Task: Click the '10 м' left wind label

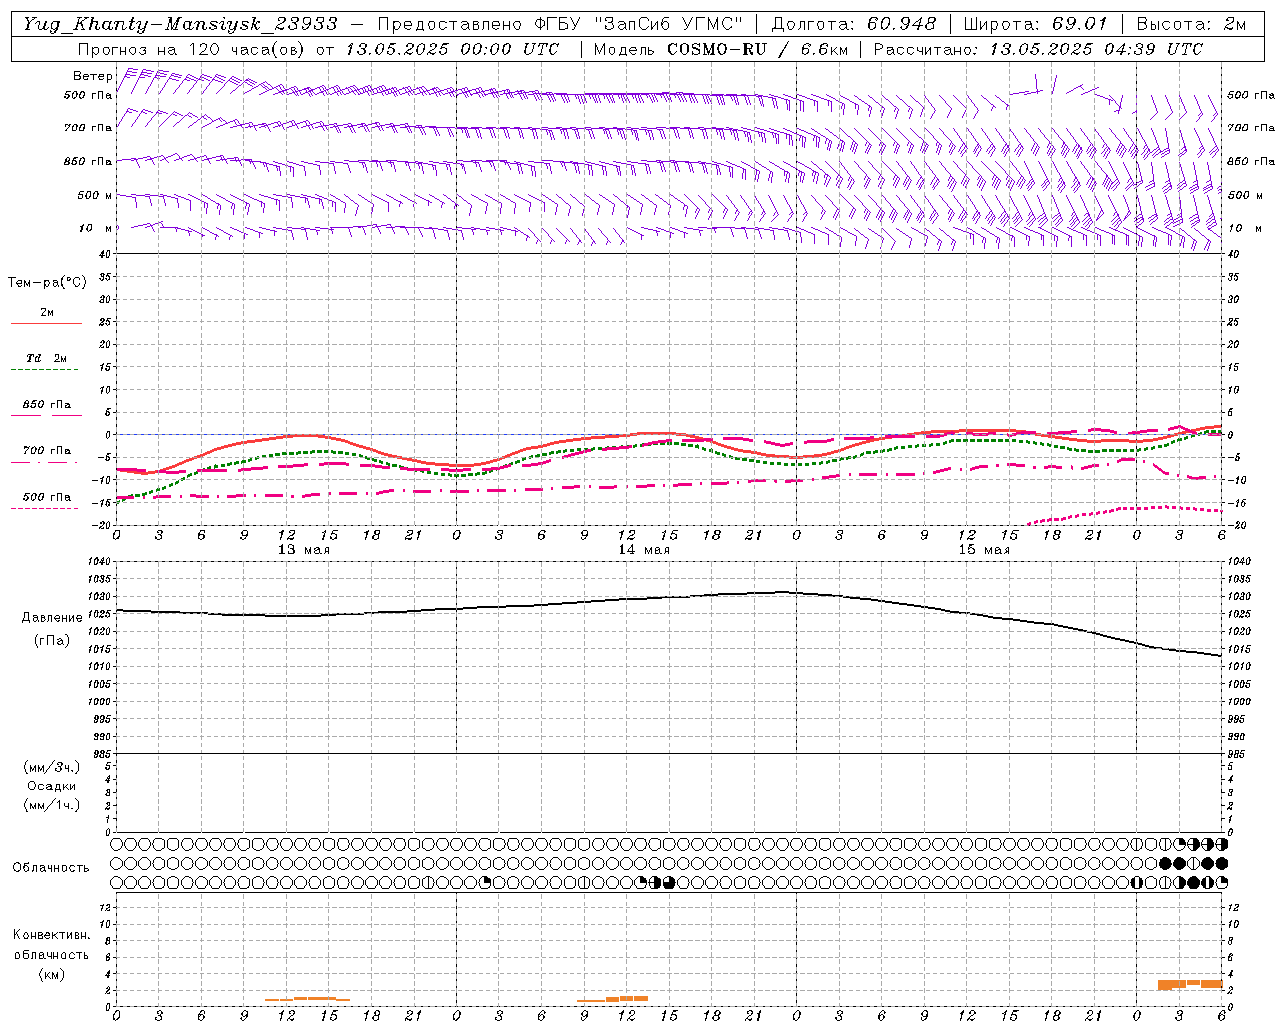Action: pyautogui.click(x=95, y=228)
